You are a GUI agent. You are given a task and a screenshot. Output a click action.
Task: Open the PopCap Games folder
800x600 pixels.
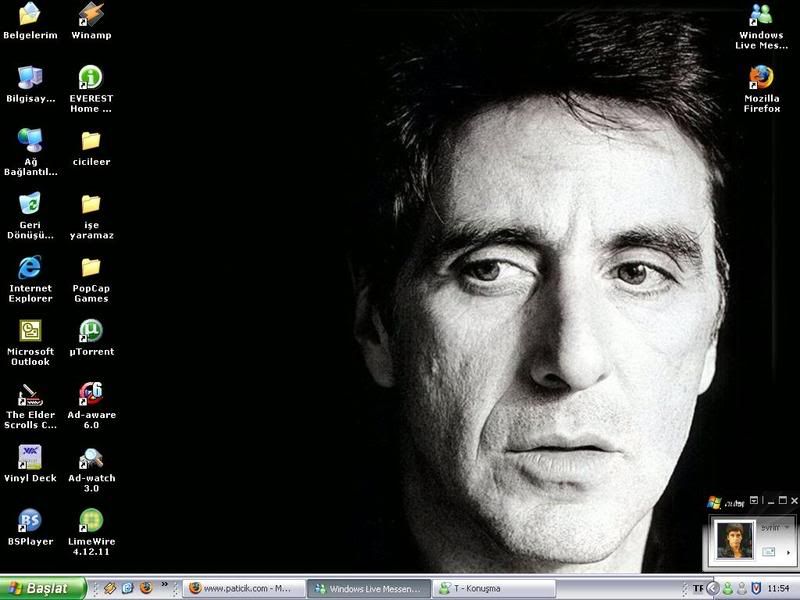point(91,268)
